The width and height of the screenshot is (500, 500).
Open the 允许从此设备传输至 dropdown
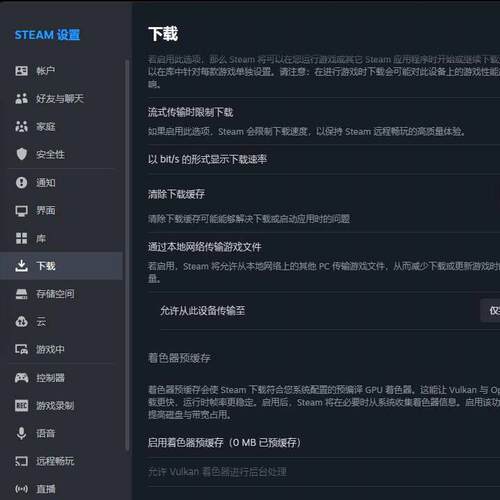pyautogui.click(x=490, y=311)
